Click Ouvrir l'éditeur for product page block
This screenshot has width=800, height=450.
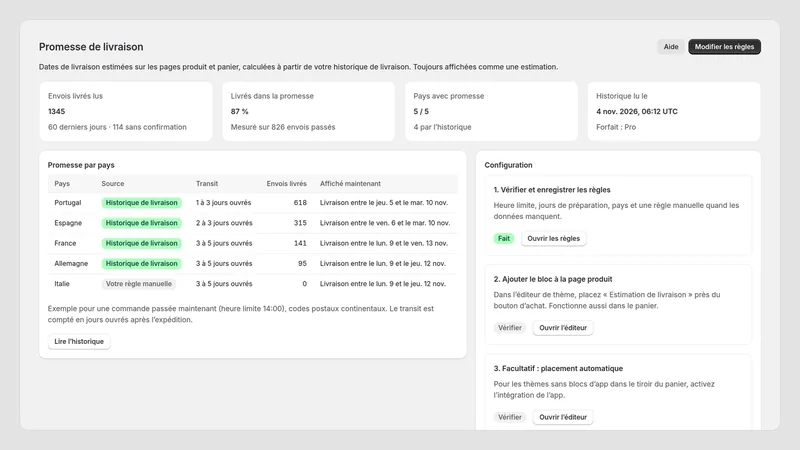[x=563, y=328]
